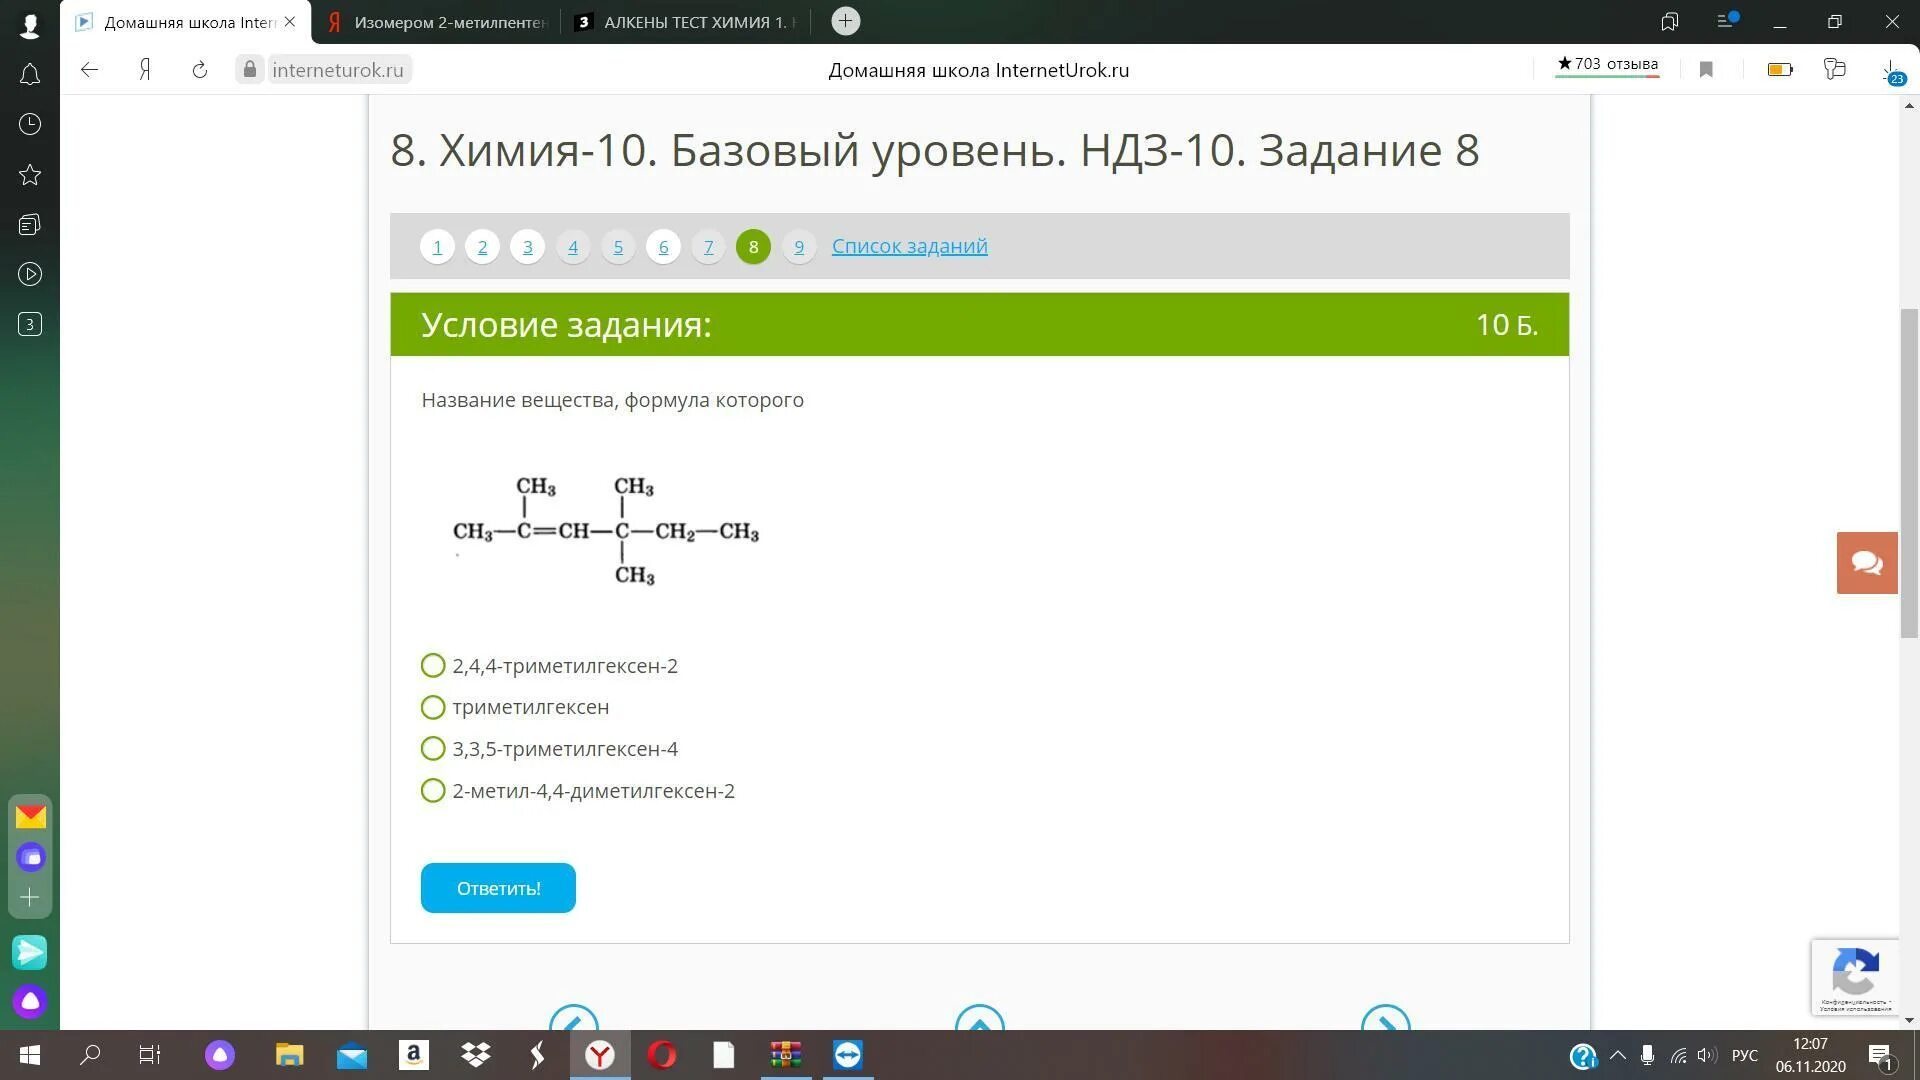Image resolution: width=1920 pixels, height=1080 pixels.
Task: Select answer триметилгексен
Action: [433, 708]
